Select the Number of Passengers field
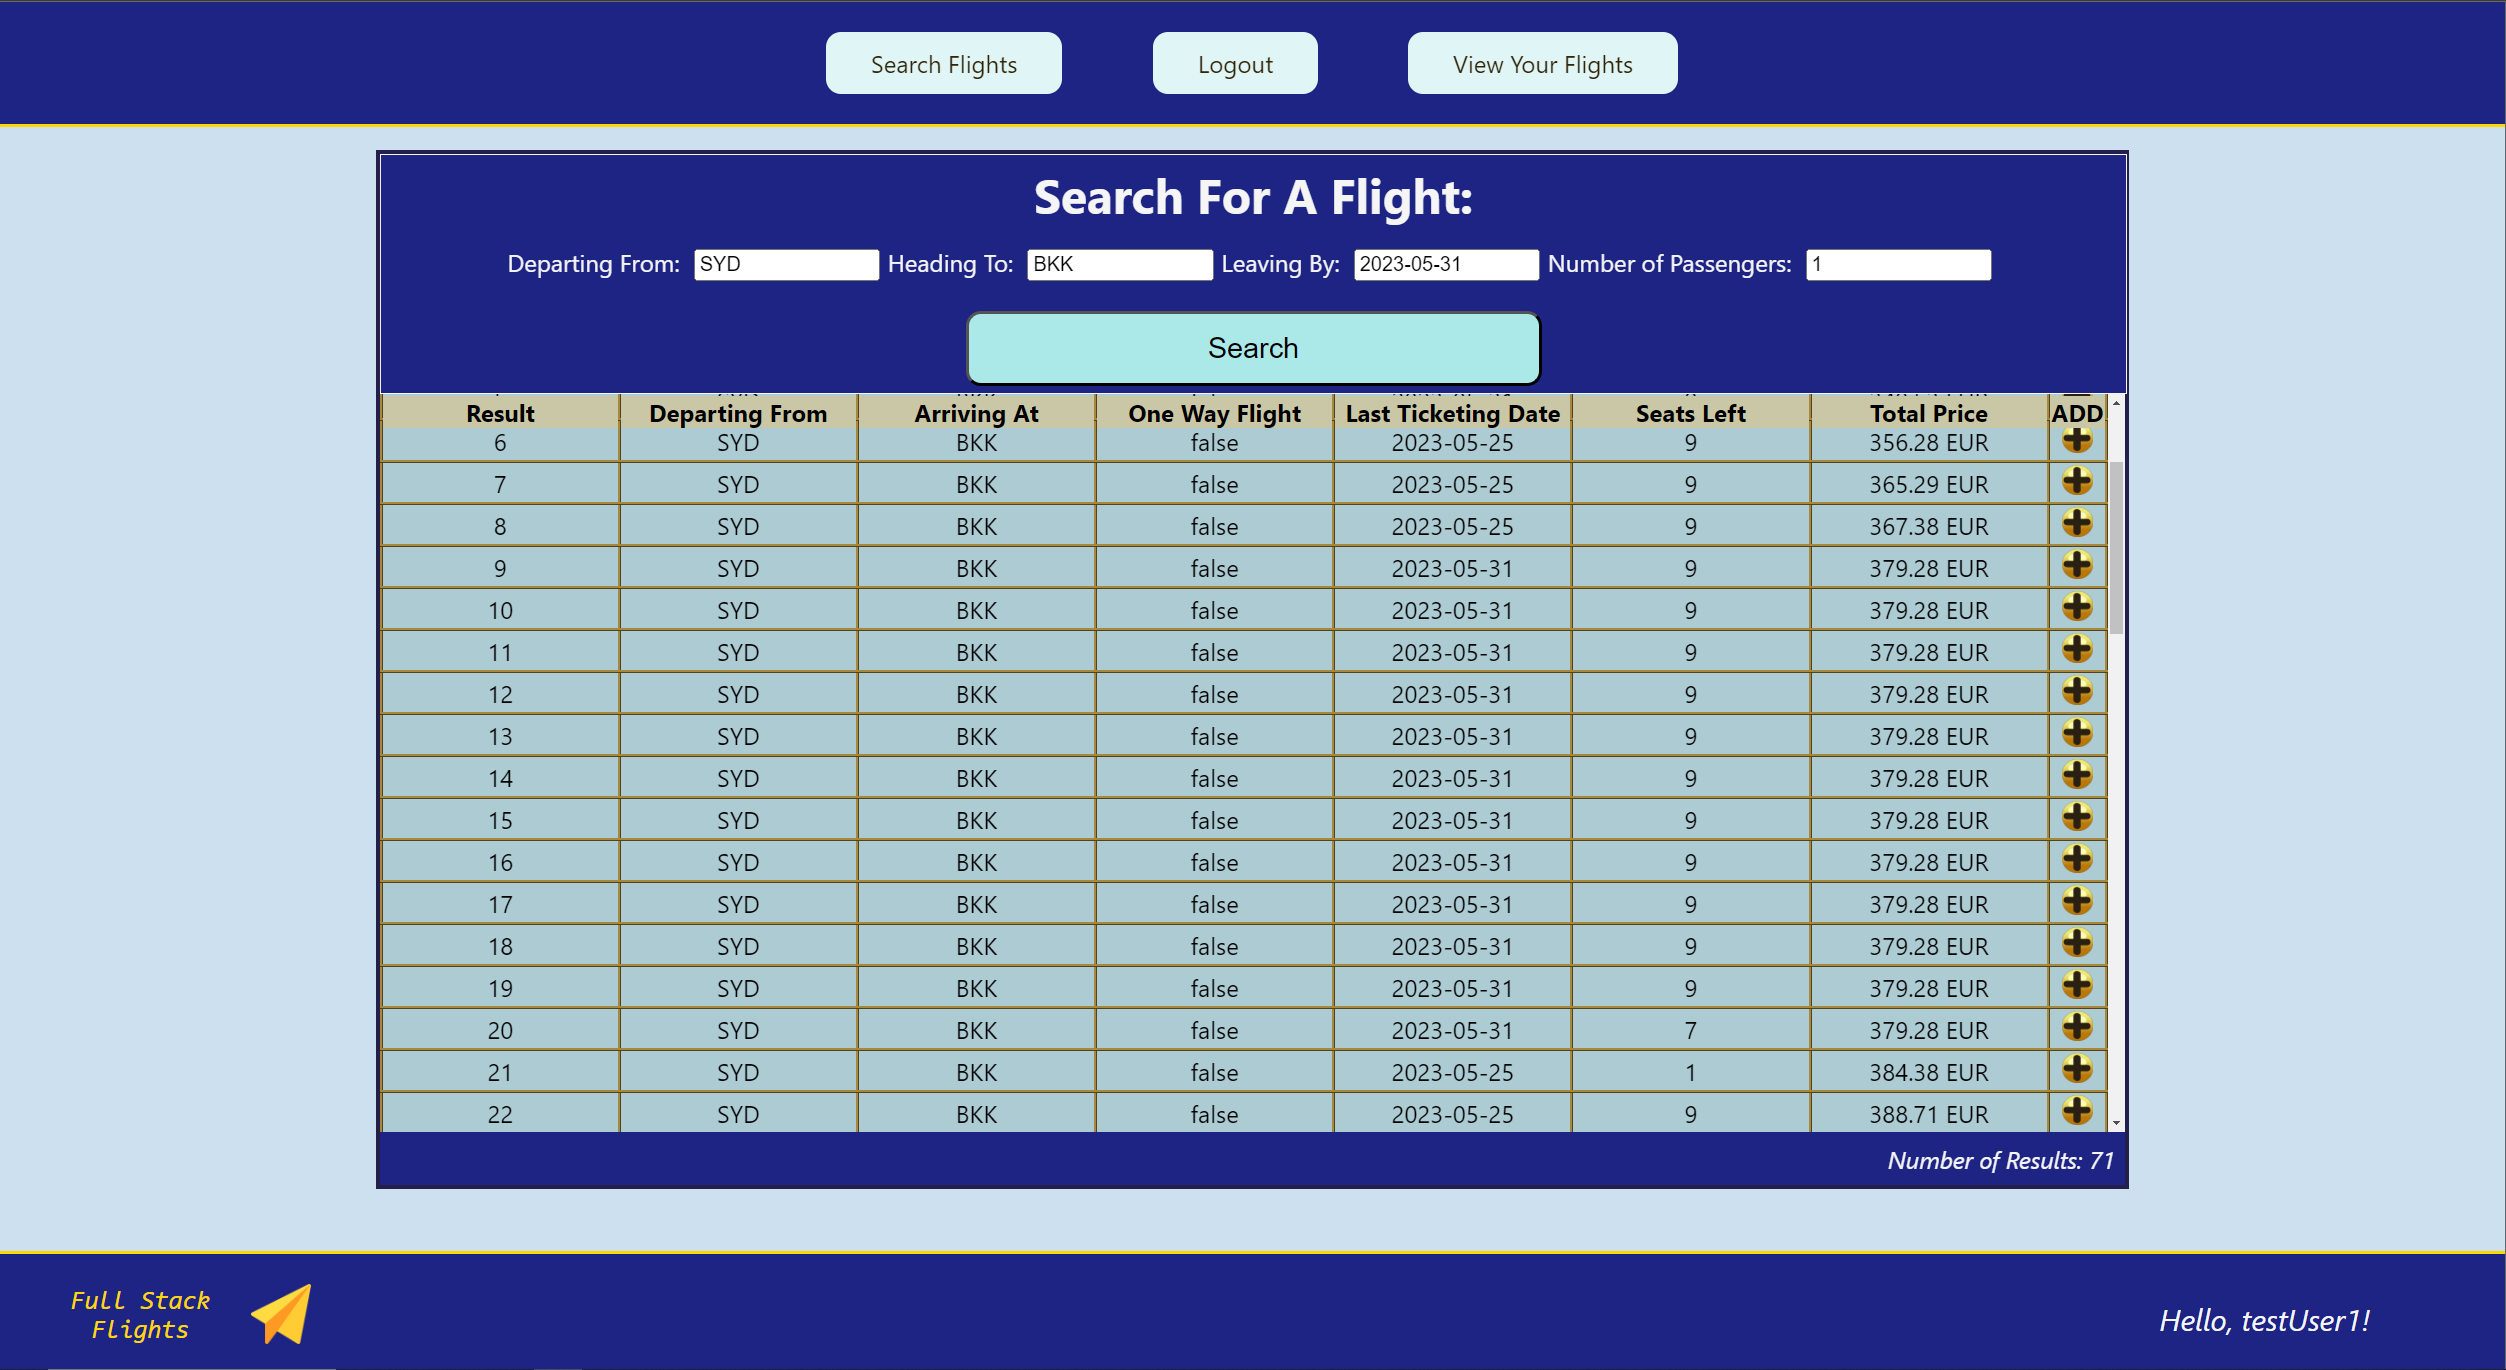Viewport: 2506px width, 1370px height. [1897, 264]
